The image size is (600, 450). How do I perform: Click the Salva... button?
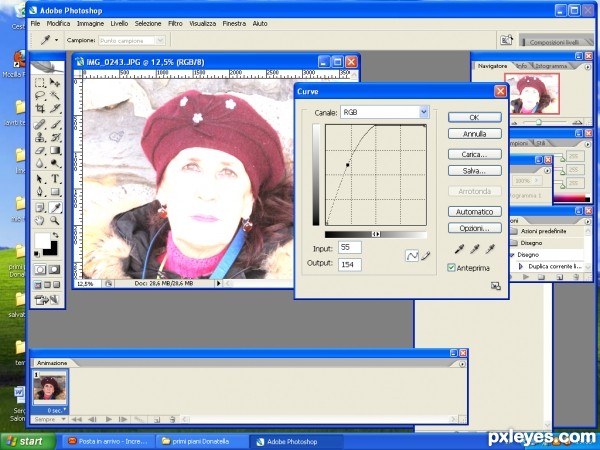[474, 171]
